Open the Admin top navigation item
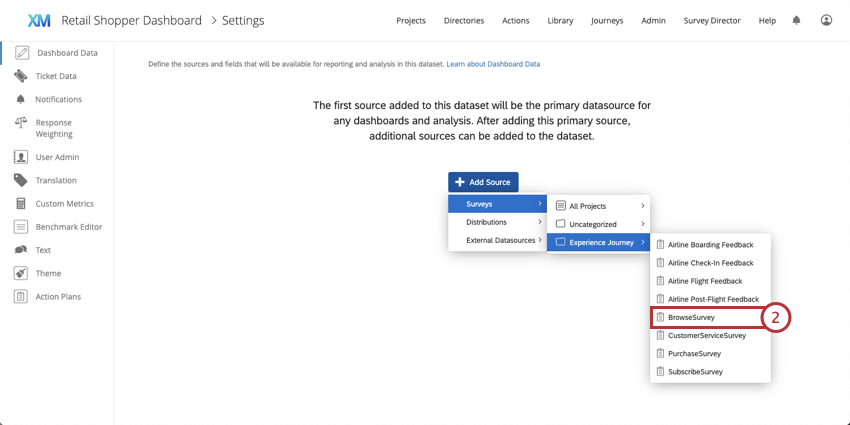The width and height of the screenshot is (850, 425). 653,21
